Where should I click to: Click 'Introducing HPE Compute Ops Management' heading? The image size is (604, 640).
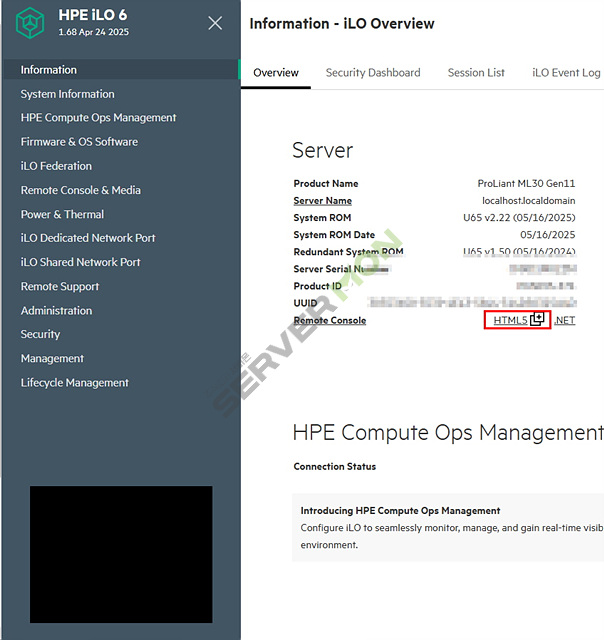(400, 511)
